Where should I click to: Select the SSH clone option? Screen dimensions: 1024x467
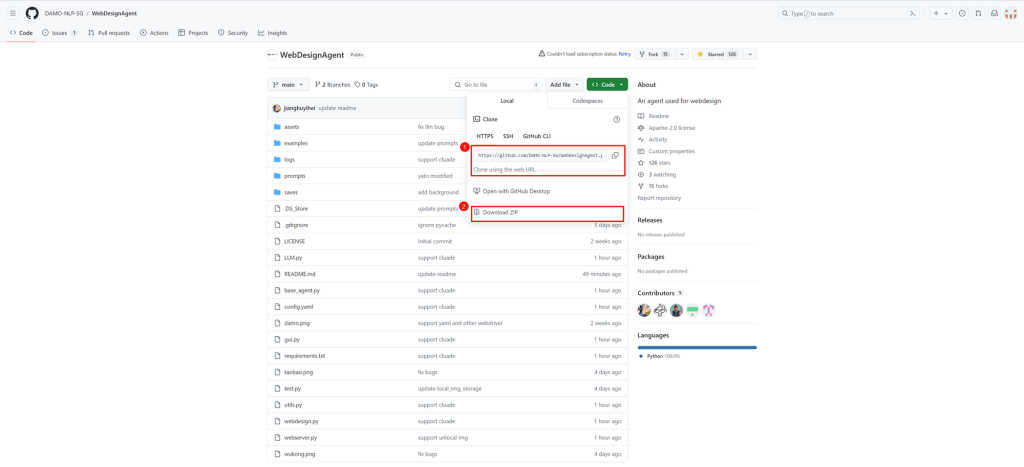(x=508, y=136)
